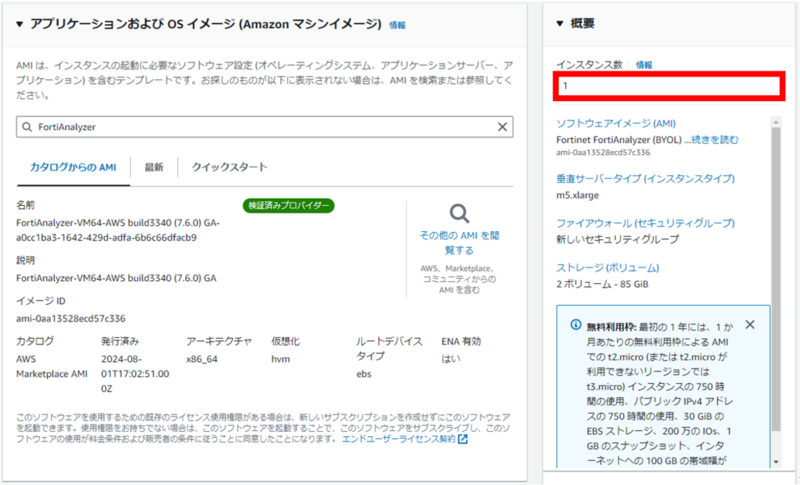
Task: Click the ebs root device type value
Action: click(364, 374)
